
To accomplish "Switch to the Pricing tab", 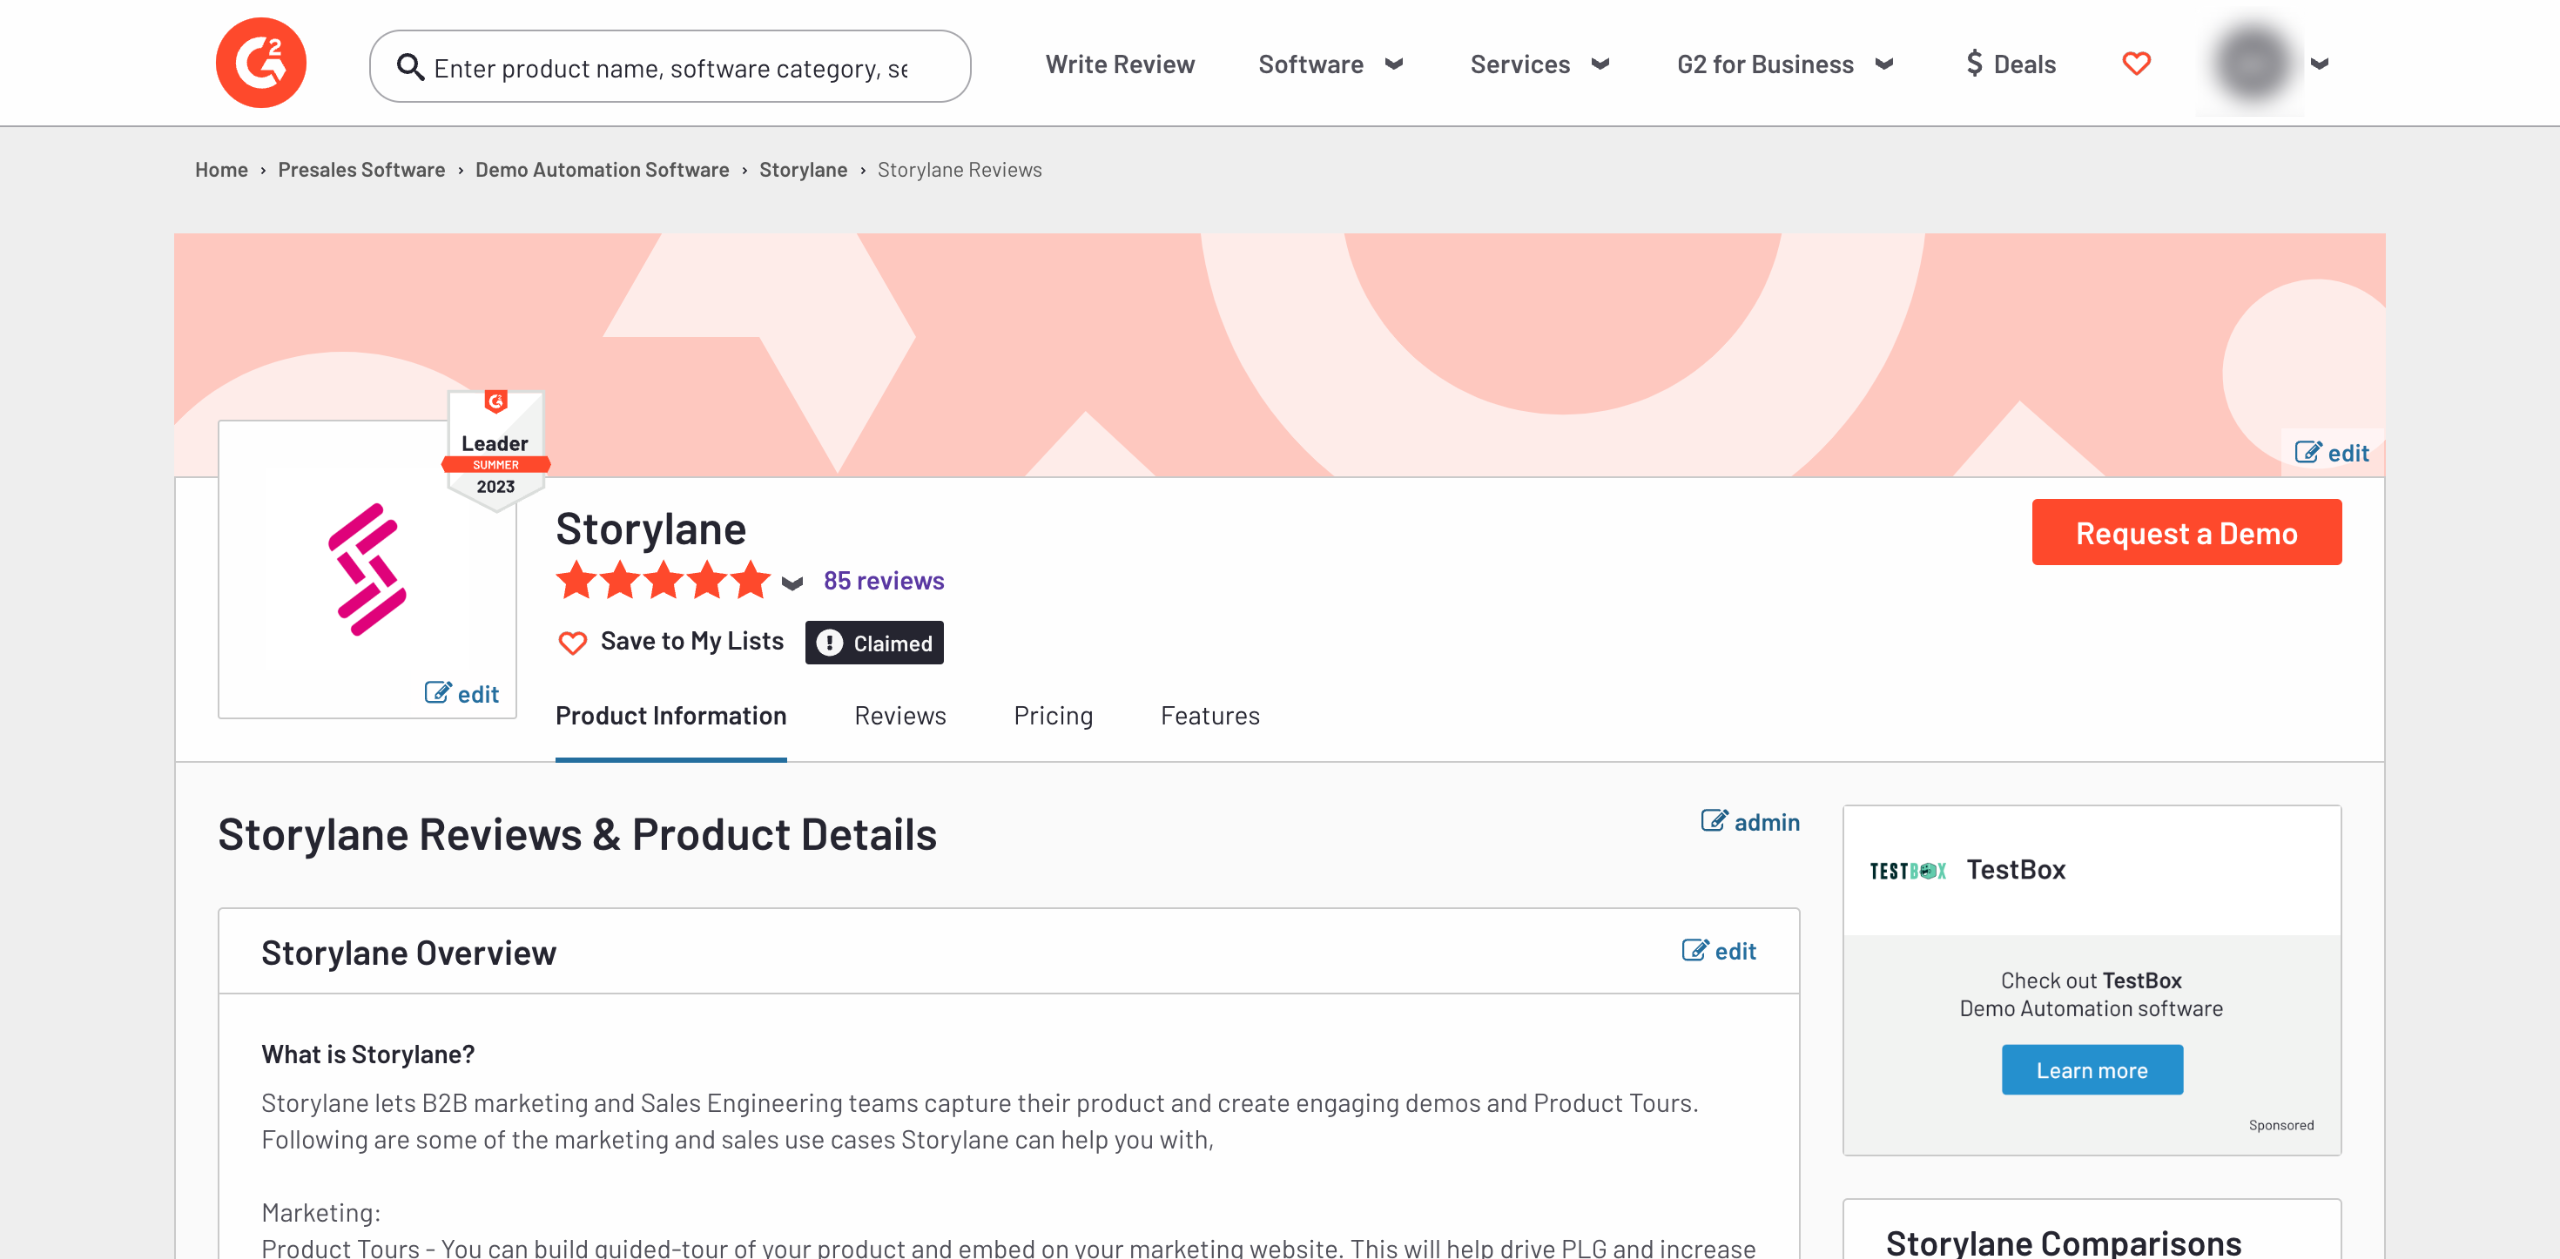I will [1053, 716].
